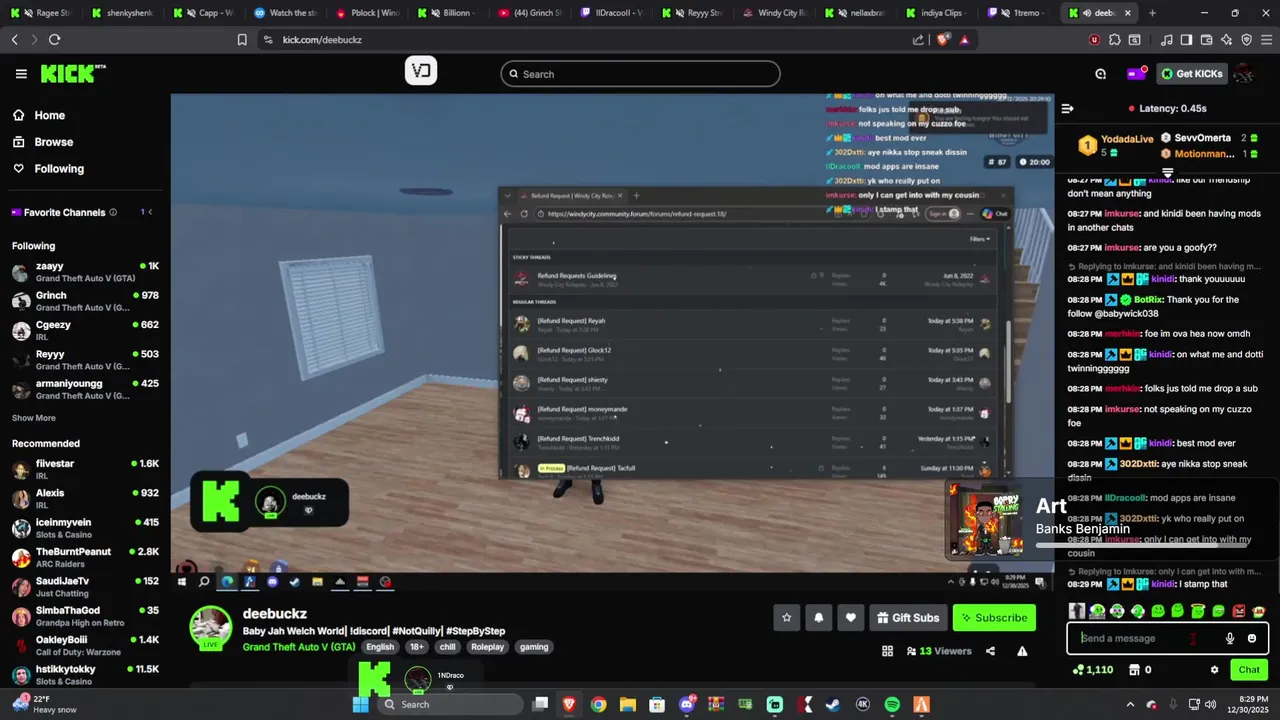Click the Gift Subs button

pos(908,618)
